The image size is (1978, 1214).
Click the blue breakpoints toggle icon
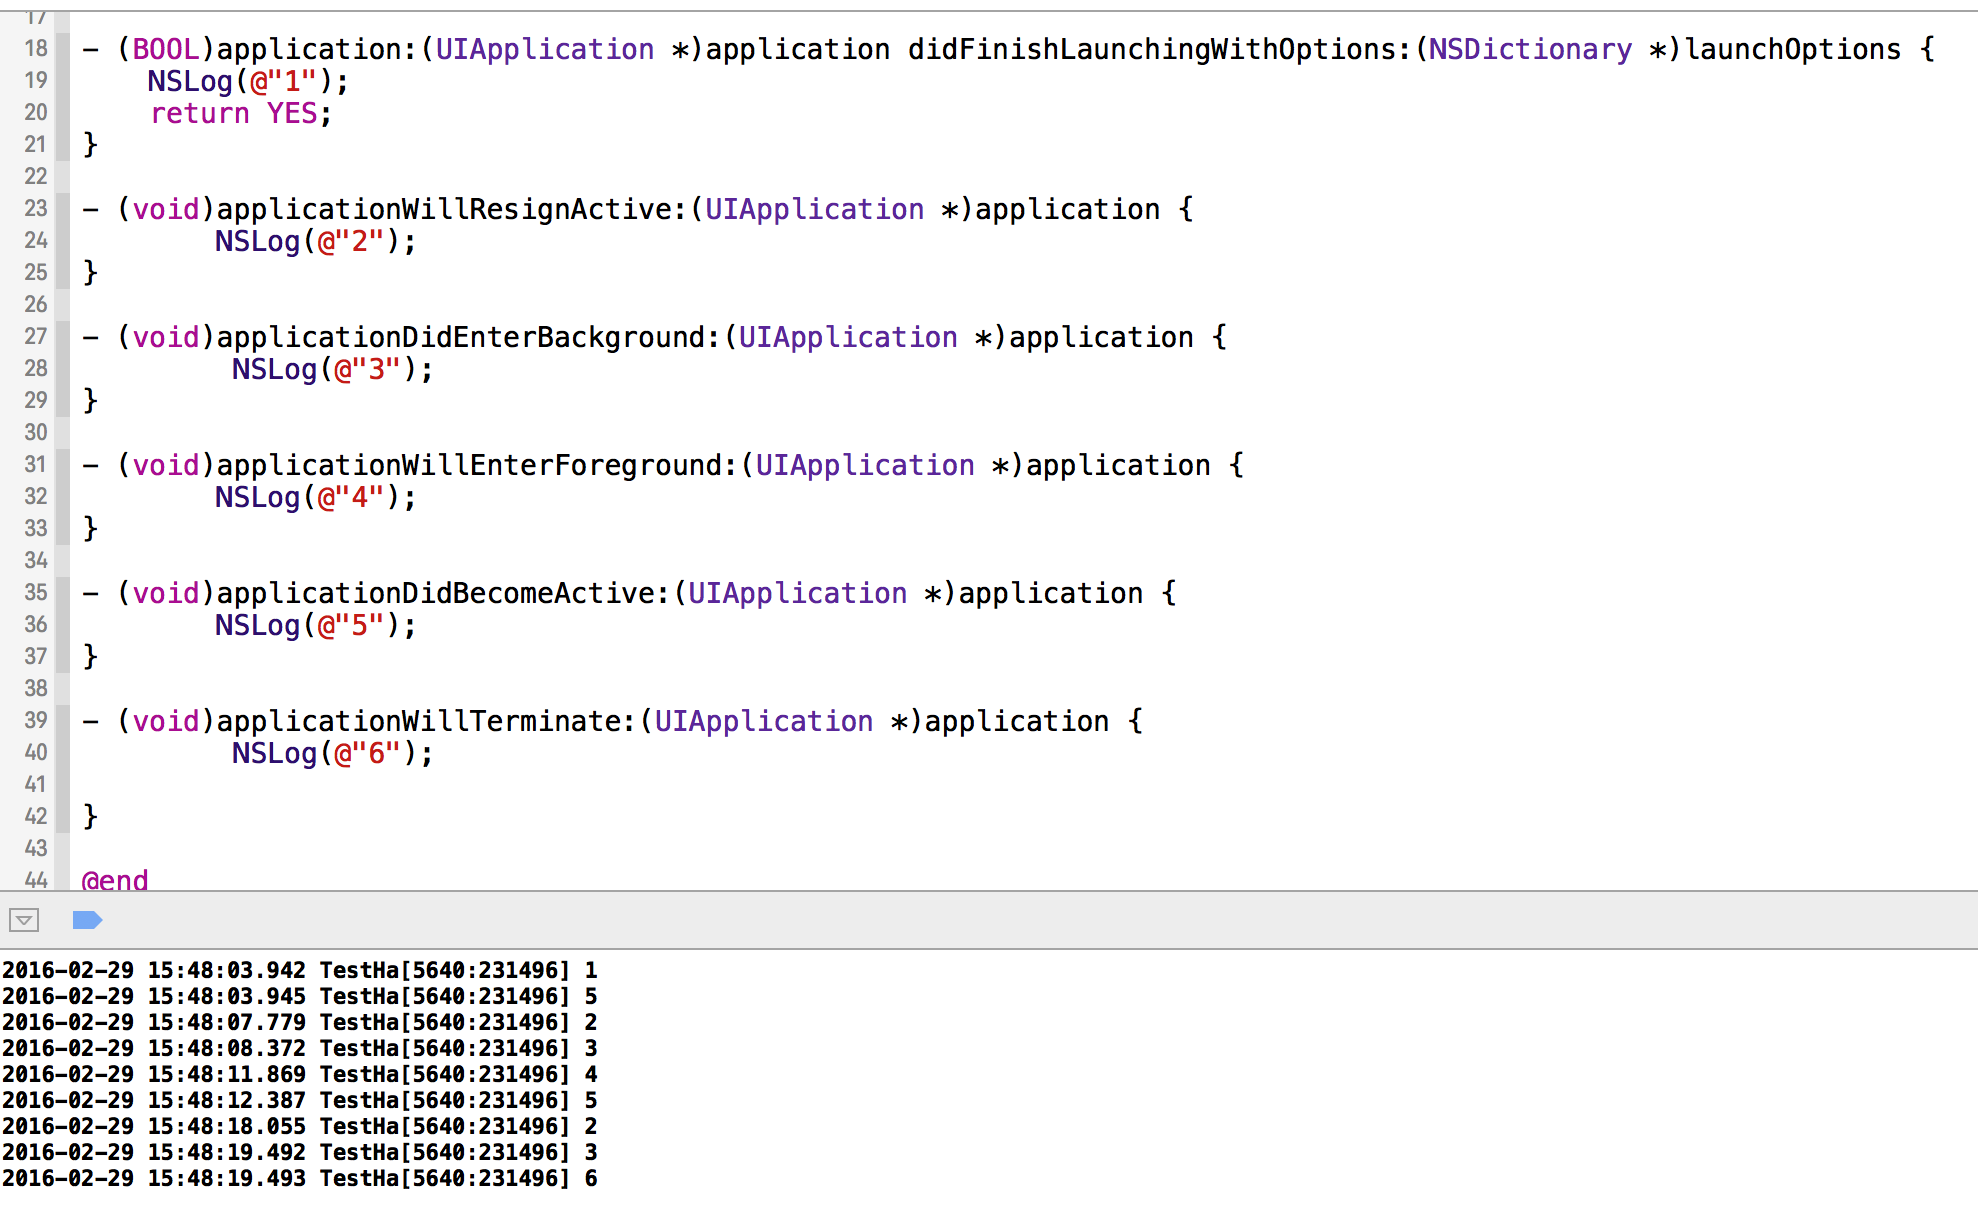(x=88, y=920)
